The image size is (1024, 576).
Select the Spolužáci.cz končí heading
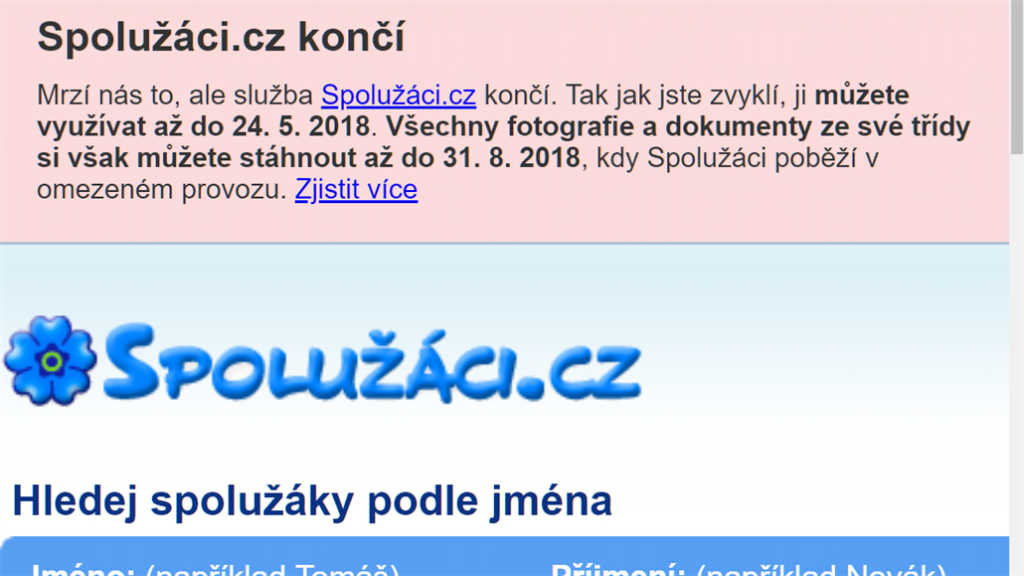[x=221, y=37]
